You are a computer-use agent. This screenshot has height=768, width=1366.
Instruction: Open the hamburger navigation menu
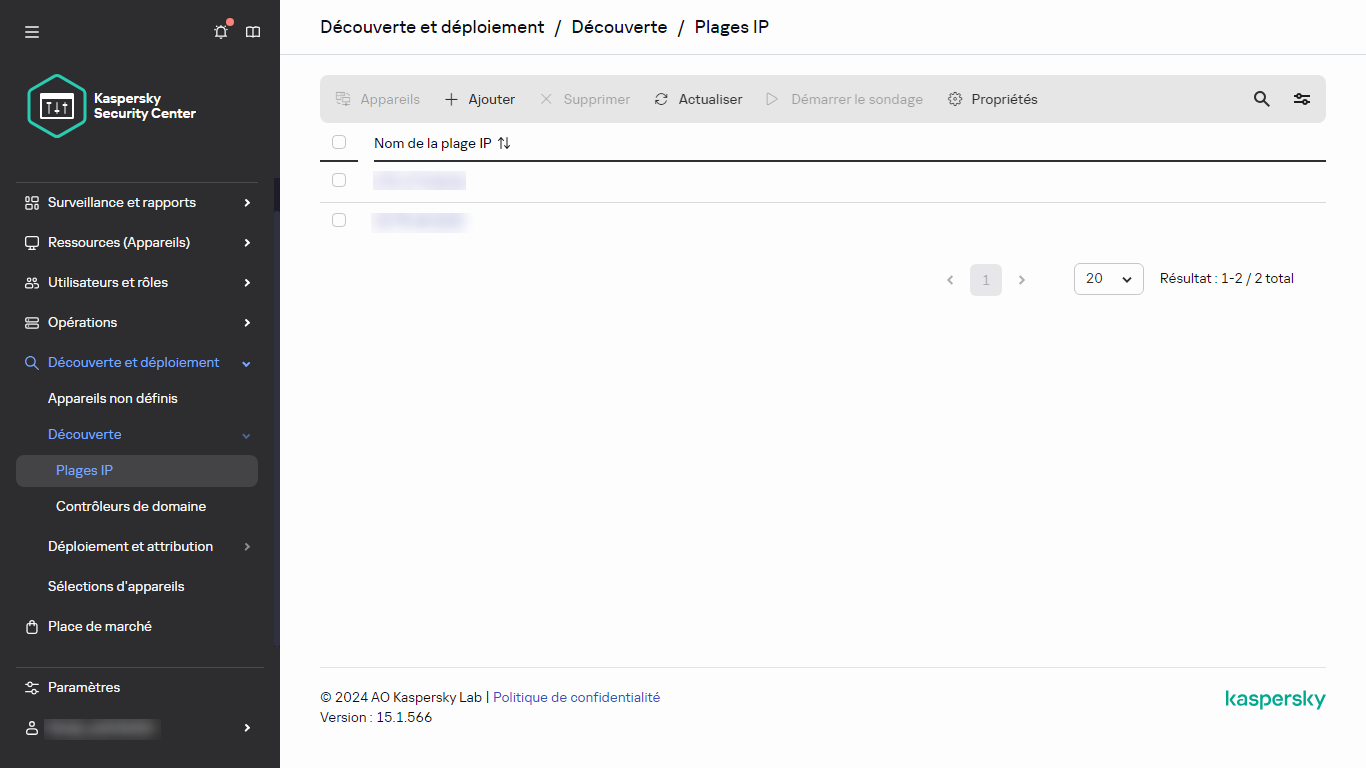click(x=31, y=31)
